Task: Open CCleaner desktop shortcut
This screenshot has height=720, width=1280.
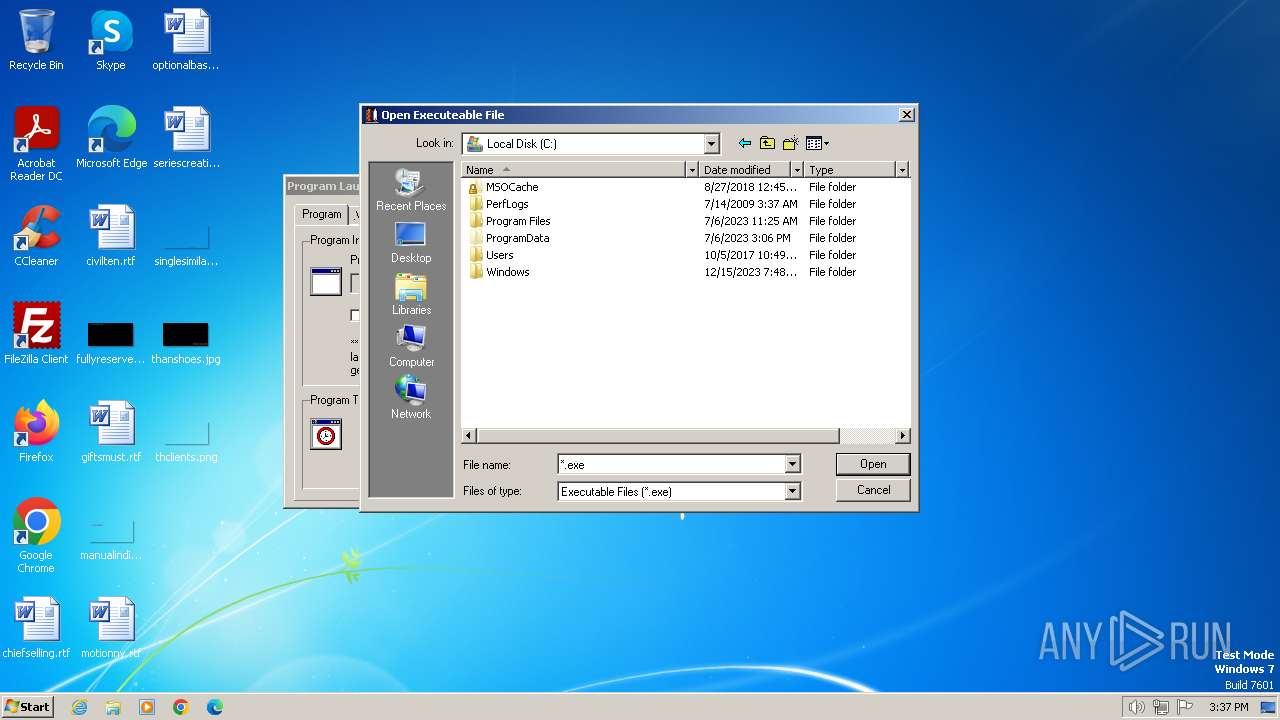Action: click(36, 237)
